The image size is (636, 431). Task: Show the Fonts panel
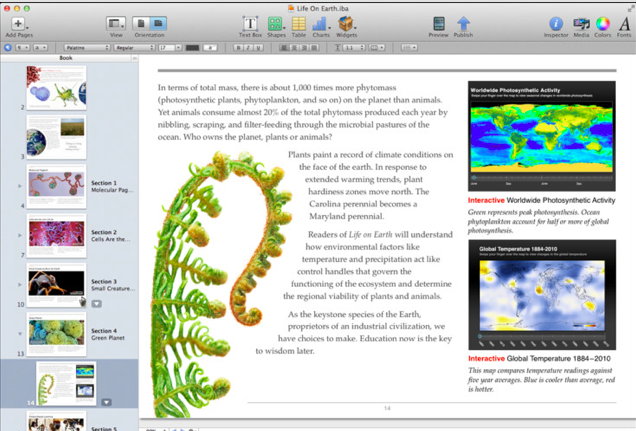[x=624, y=23]
